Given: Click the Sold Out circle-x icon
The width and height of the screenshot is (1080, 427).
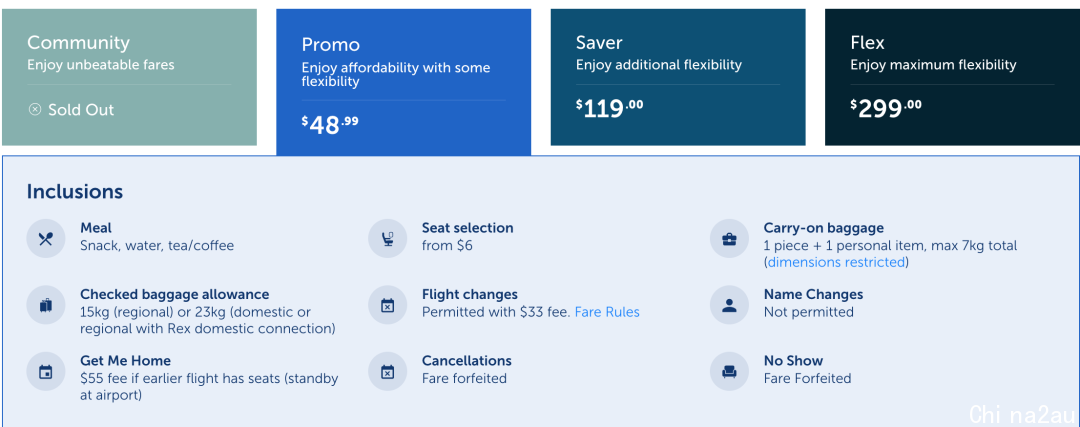Looking at the screenshot, I should pyautogui.click(x=34, y=110).
